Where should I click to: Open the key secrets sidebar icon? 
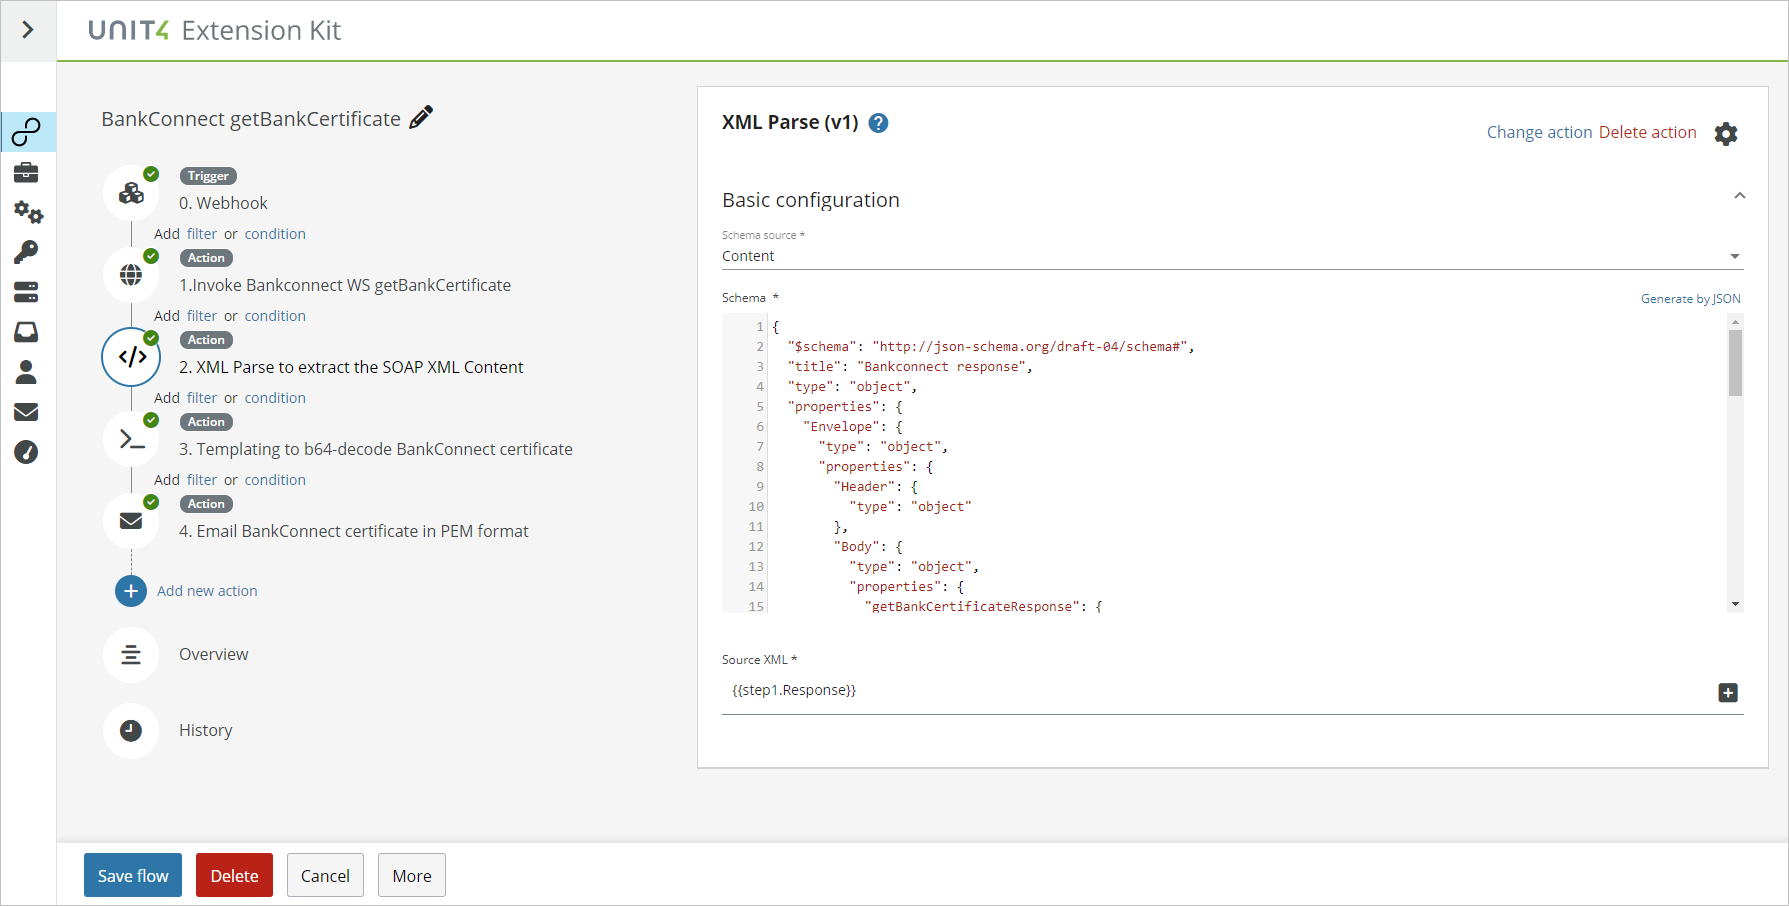26,252
